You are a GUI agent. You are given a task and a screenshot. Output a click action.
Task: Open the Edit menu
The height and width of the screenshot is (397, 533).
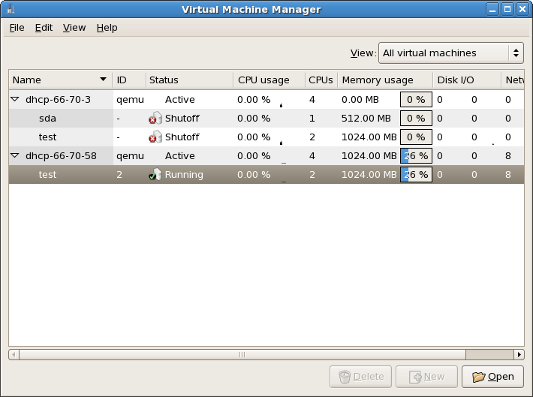44,28
